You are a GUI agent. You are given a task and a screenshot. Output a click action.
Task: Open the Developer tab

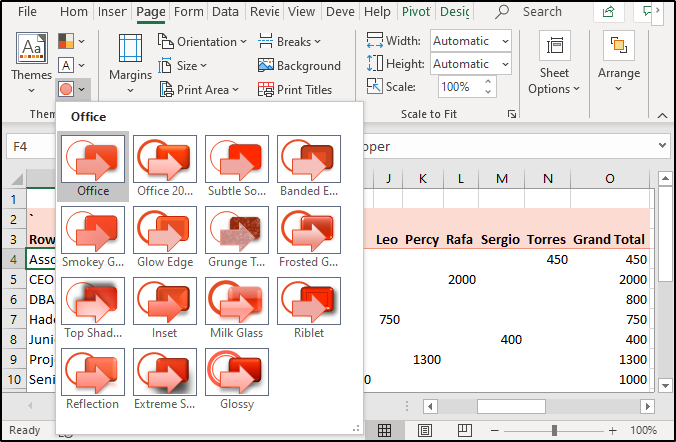coord(340,12)
